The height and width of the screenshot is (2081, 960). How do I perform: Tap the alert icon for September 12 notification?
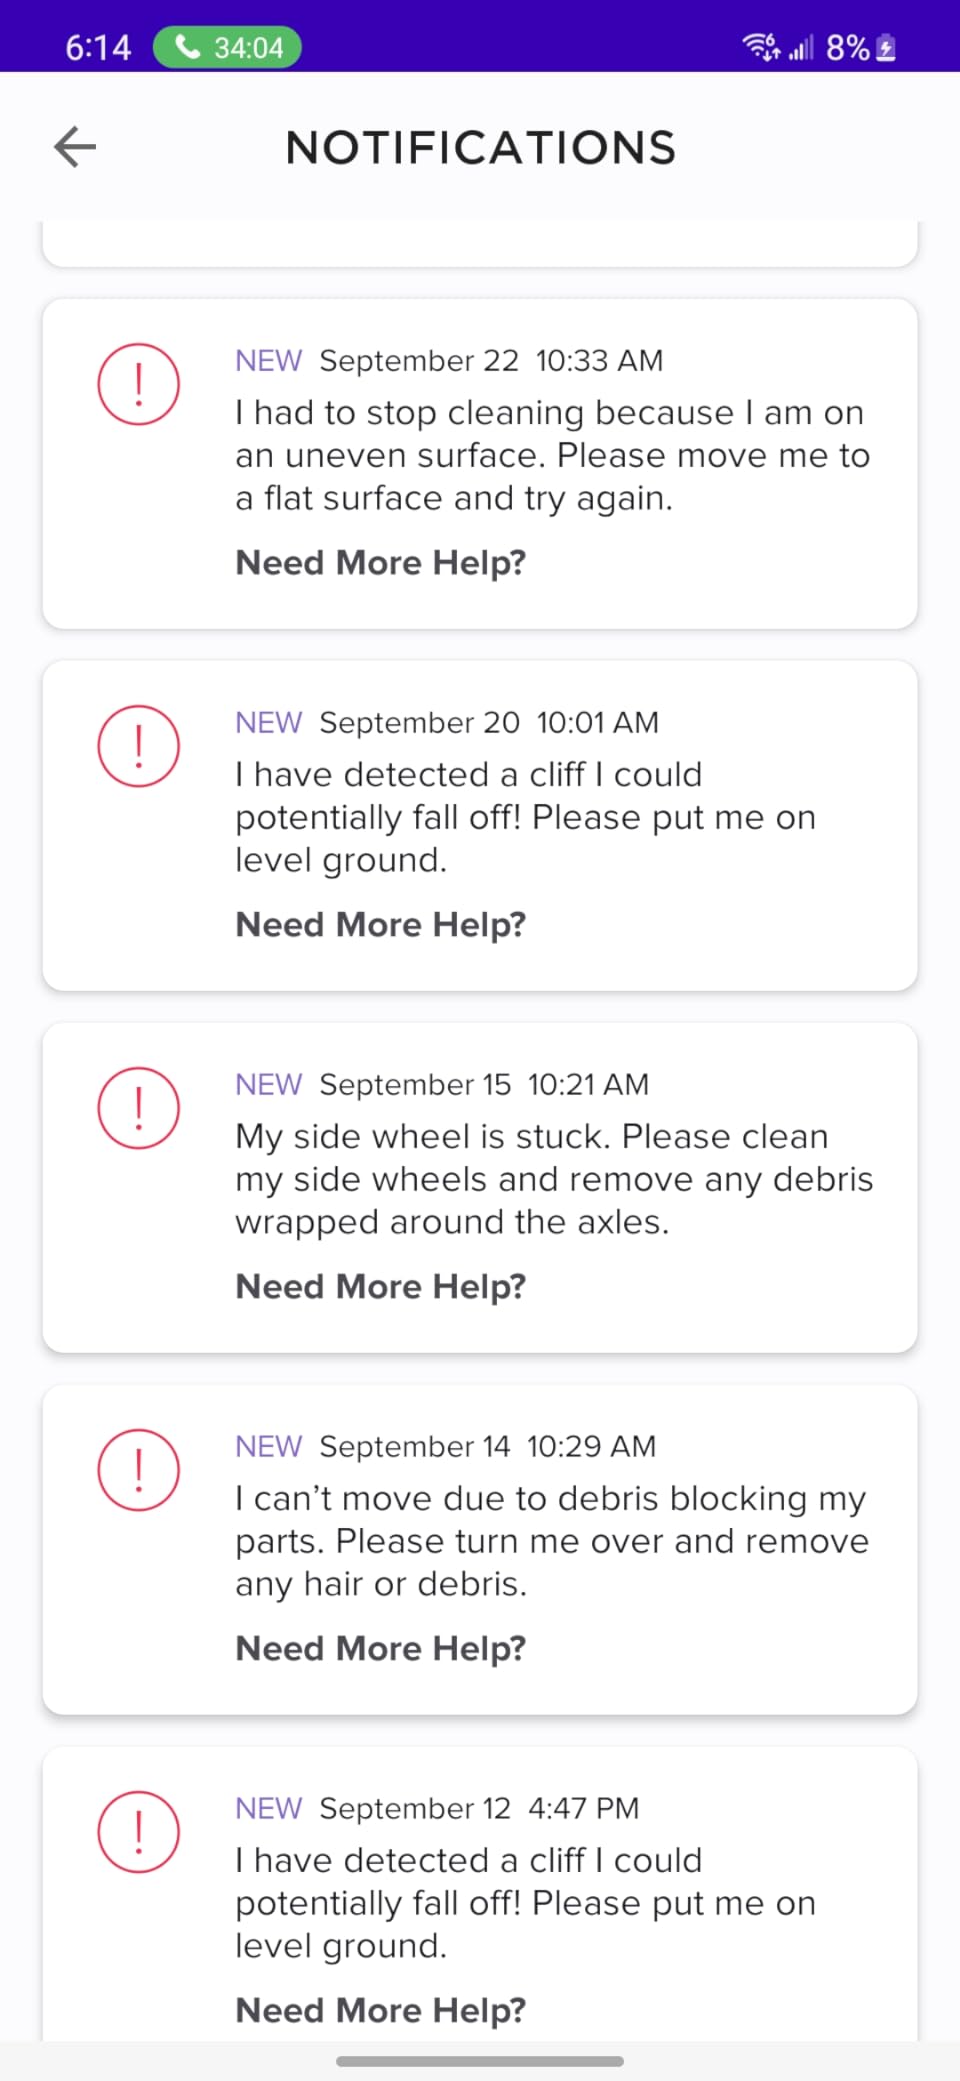coord(138,1832)
